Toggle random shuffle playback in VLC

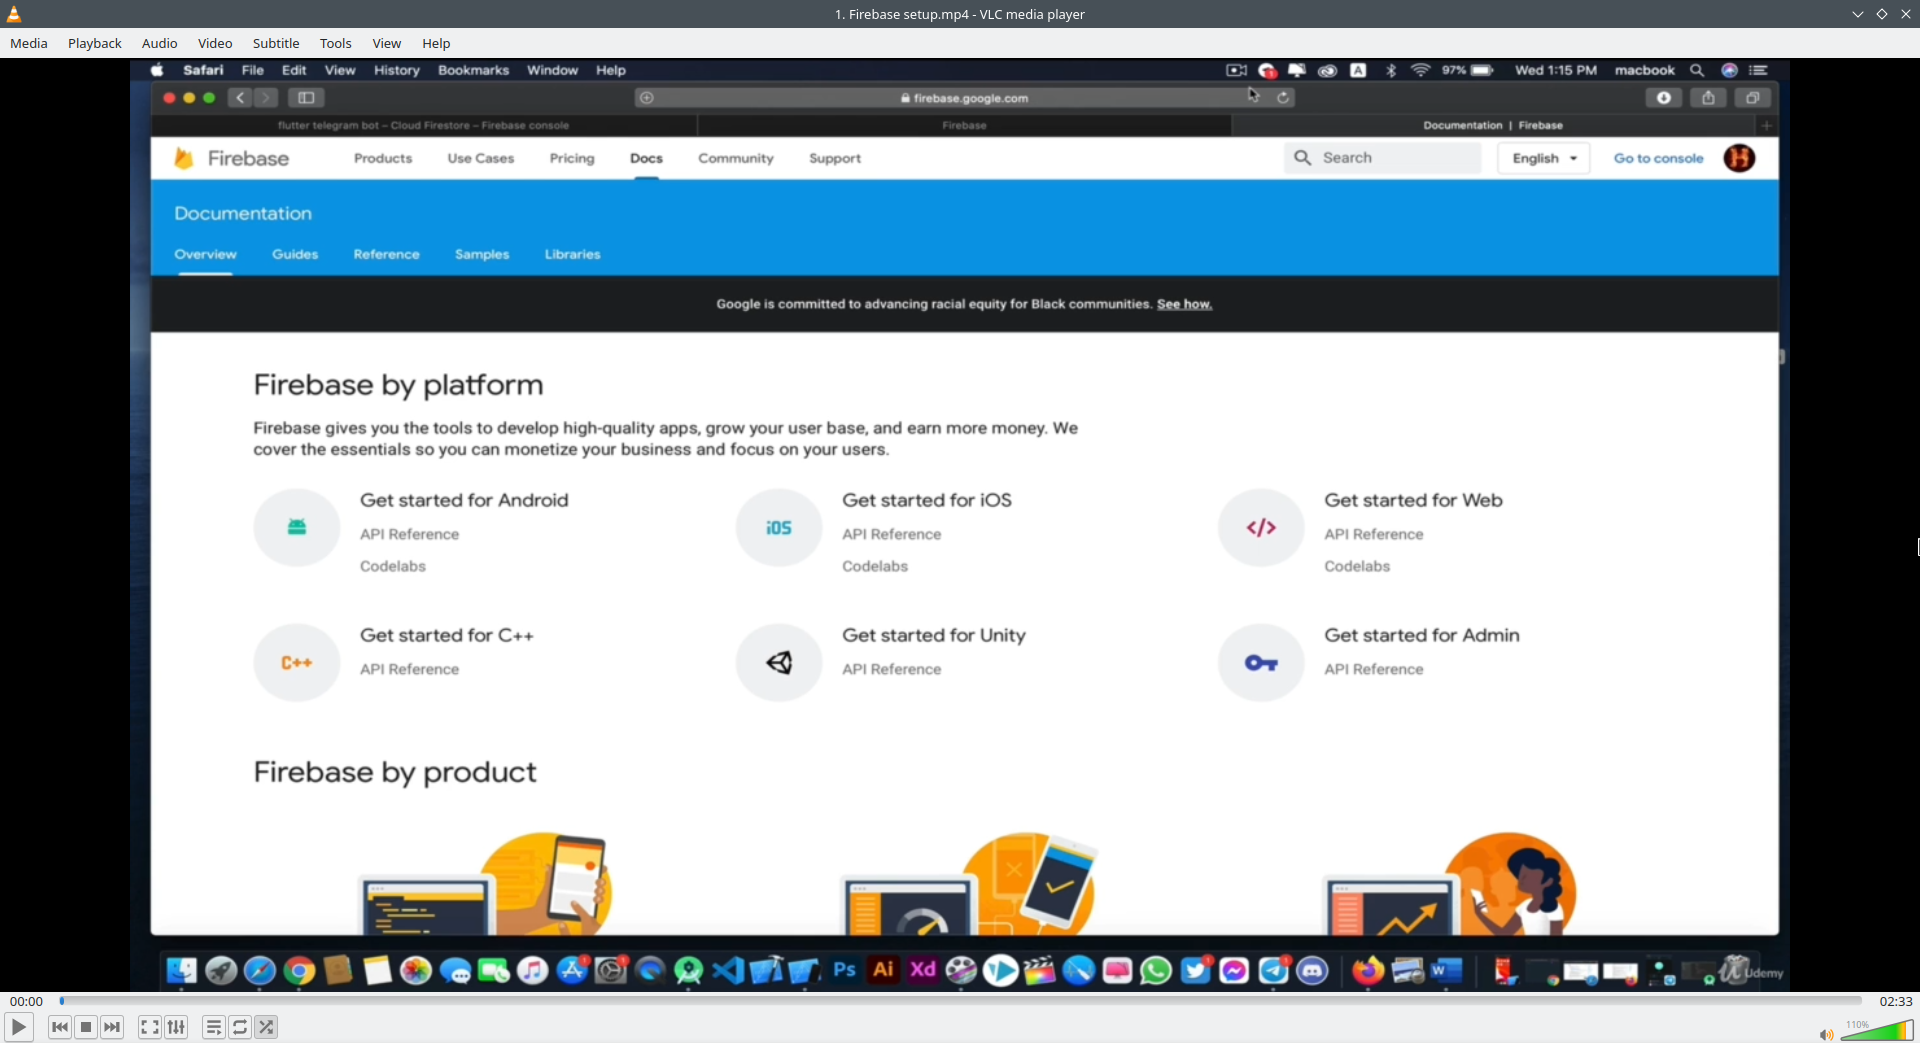coord(266,1027)
